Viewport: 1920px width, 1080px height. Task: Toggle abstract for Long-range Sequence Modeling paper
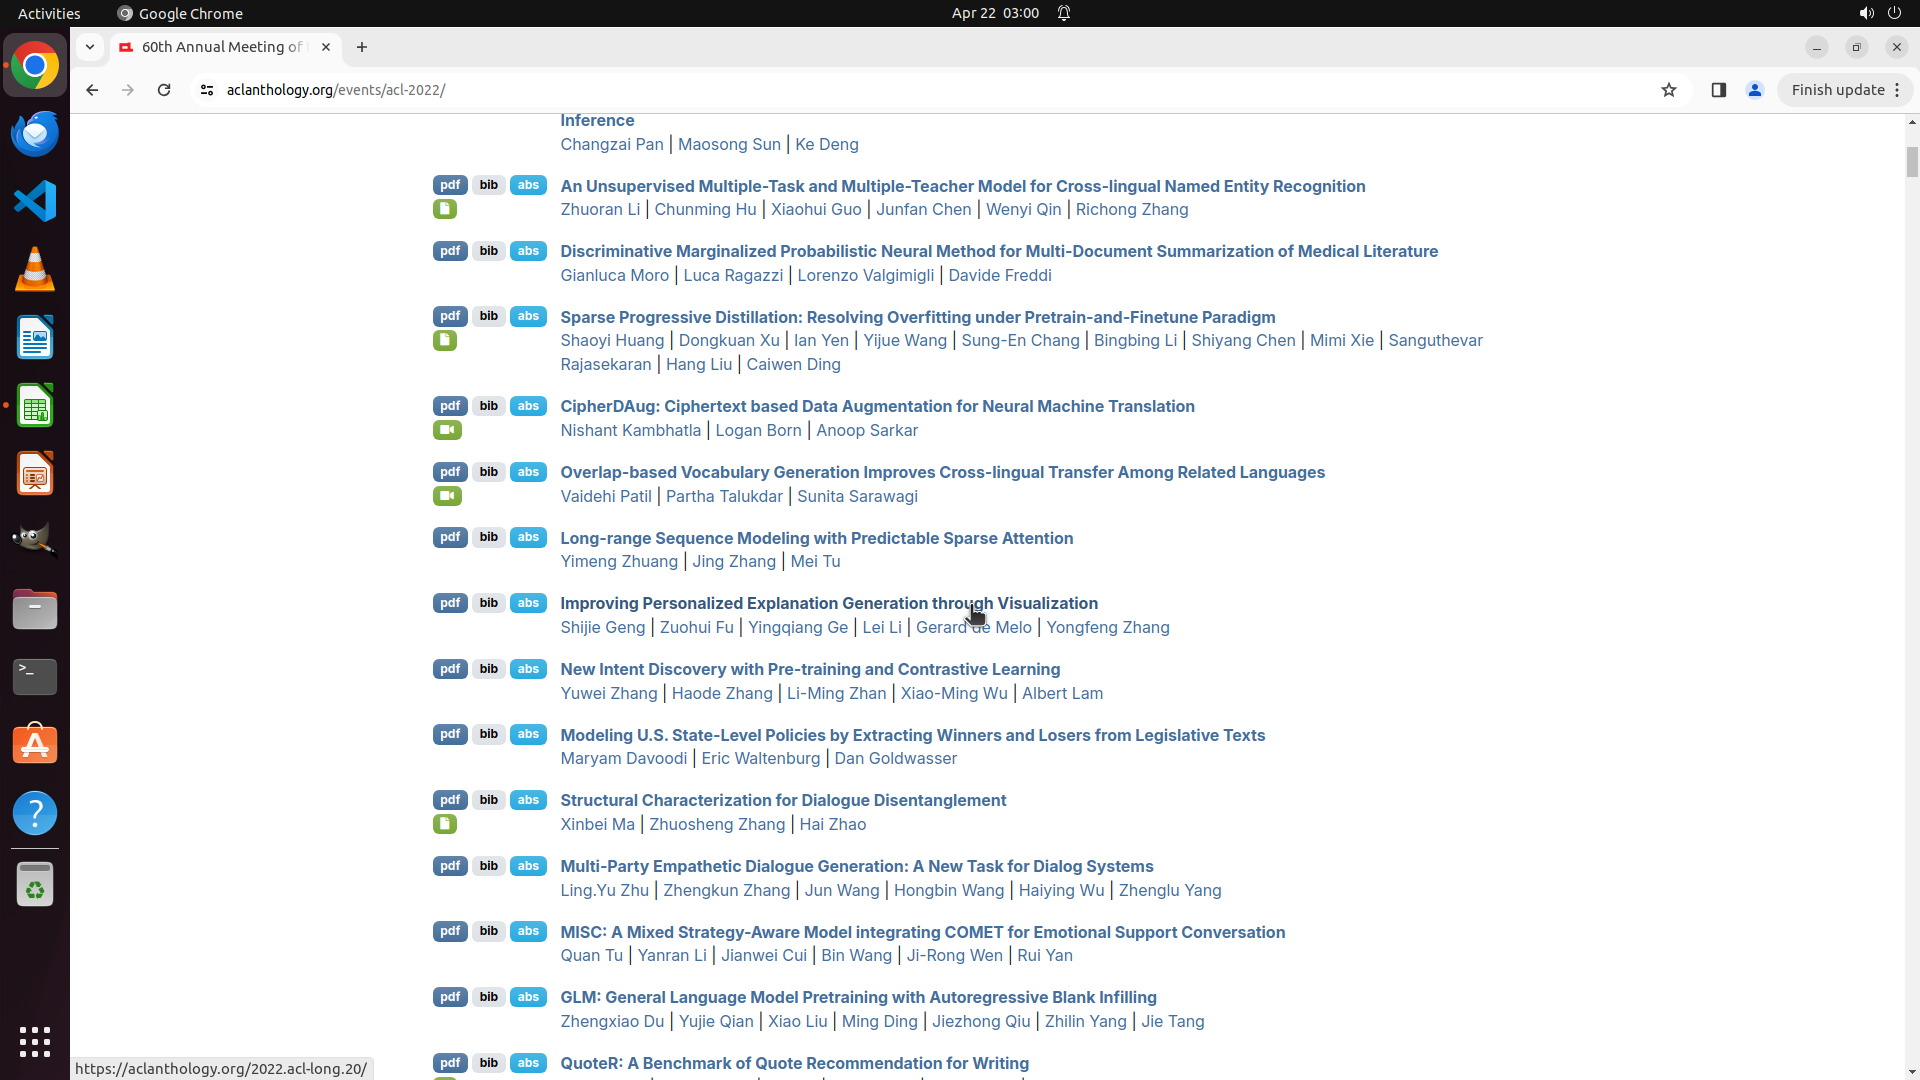tap(528, 537)
